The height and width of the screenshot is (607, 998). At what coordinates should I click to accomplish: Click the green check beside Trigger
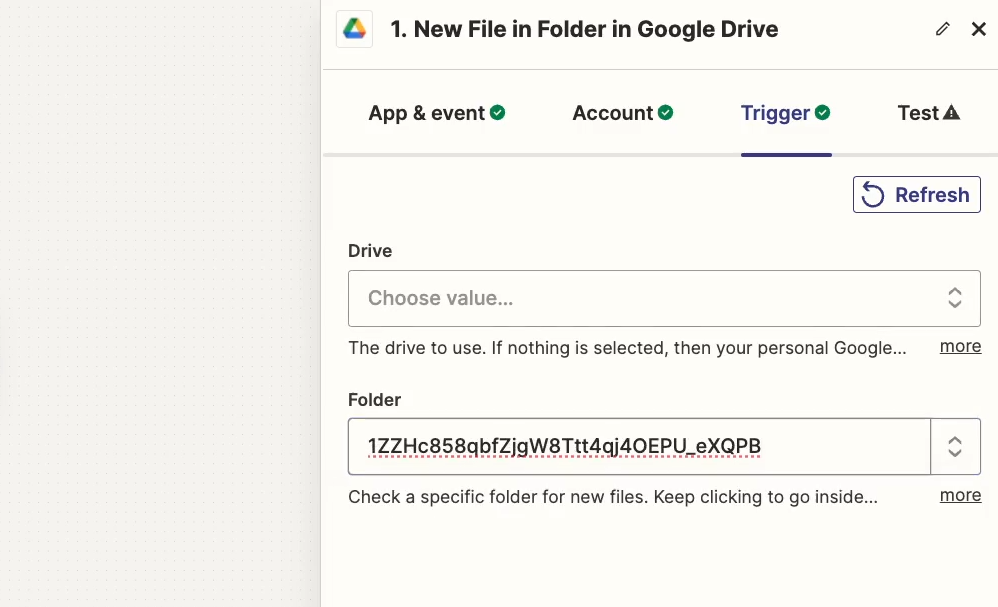(x=822, y=113)
